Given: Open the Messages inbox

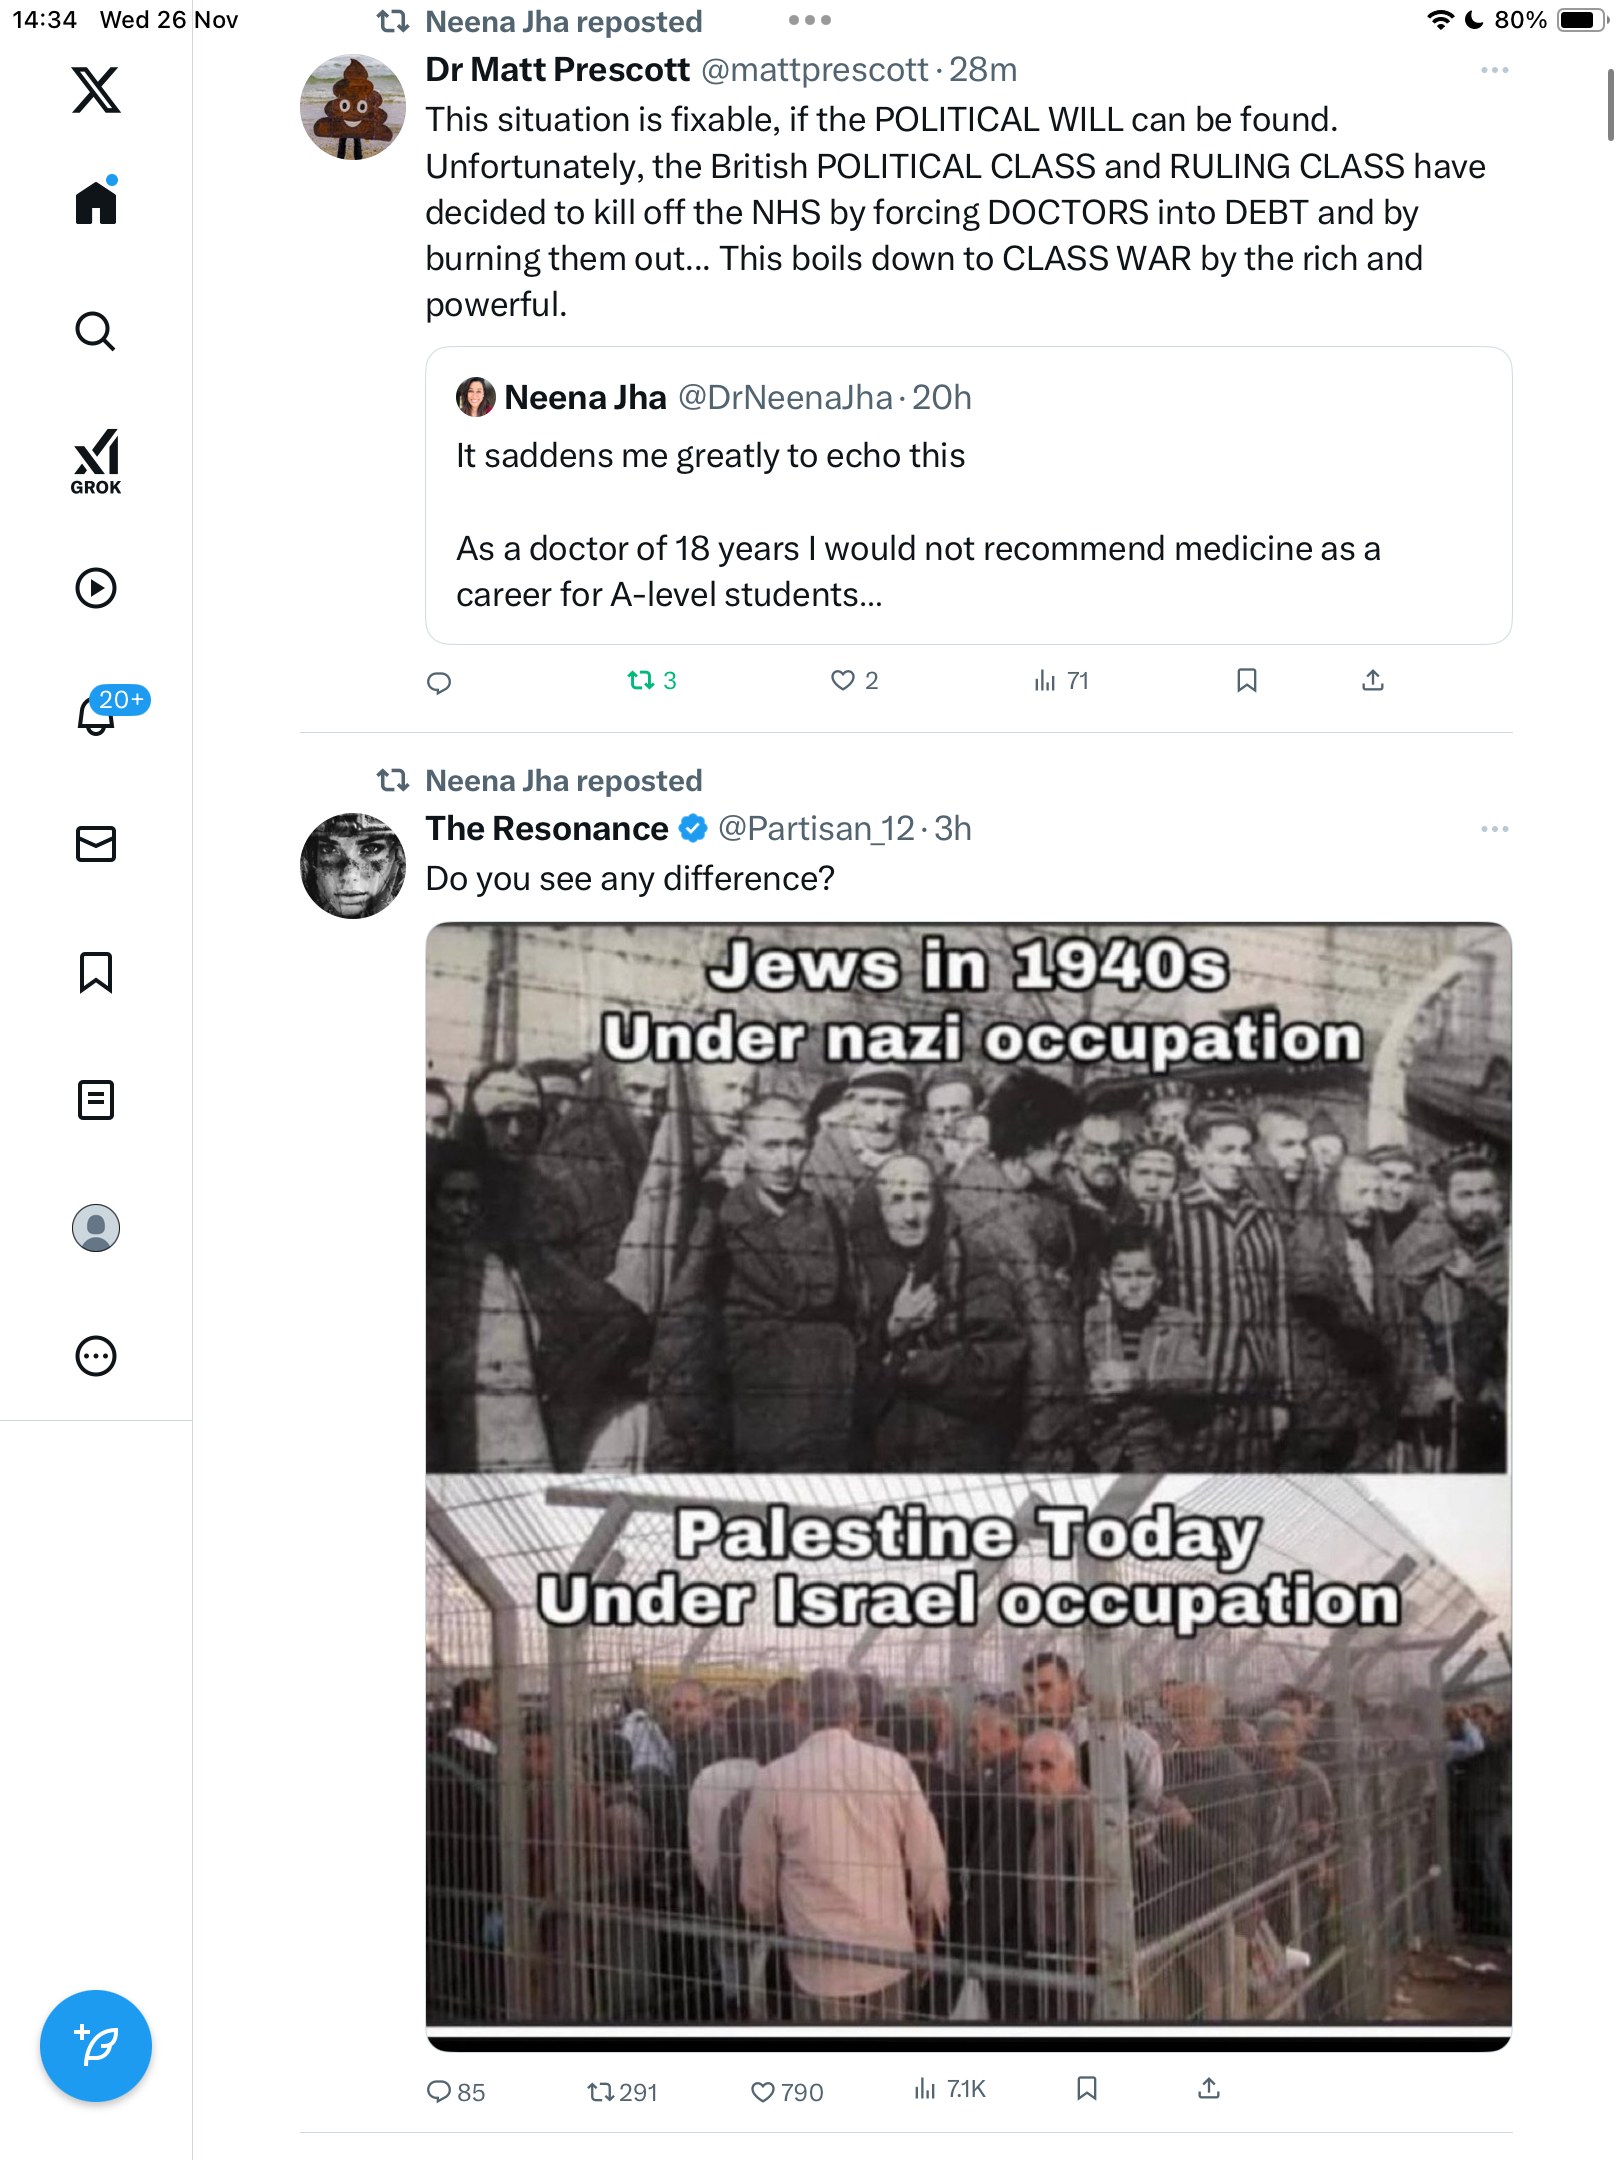Looking at the screenshot, I should [96, 844].
